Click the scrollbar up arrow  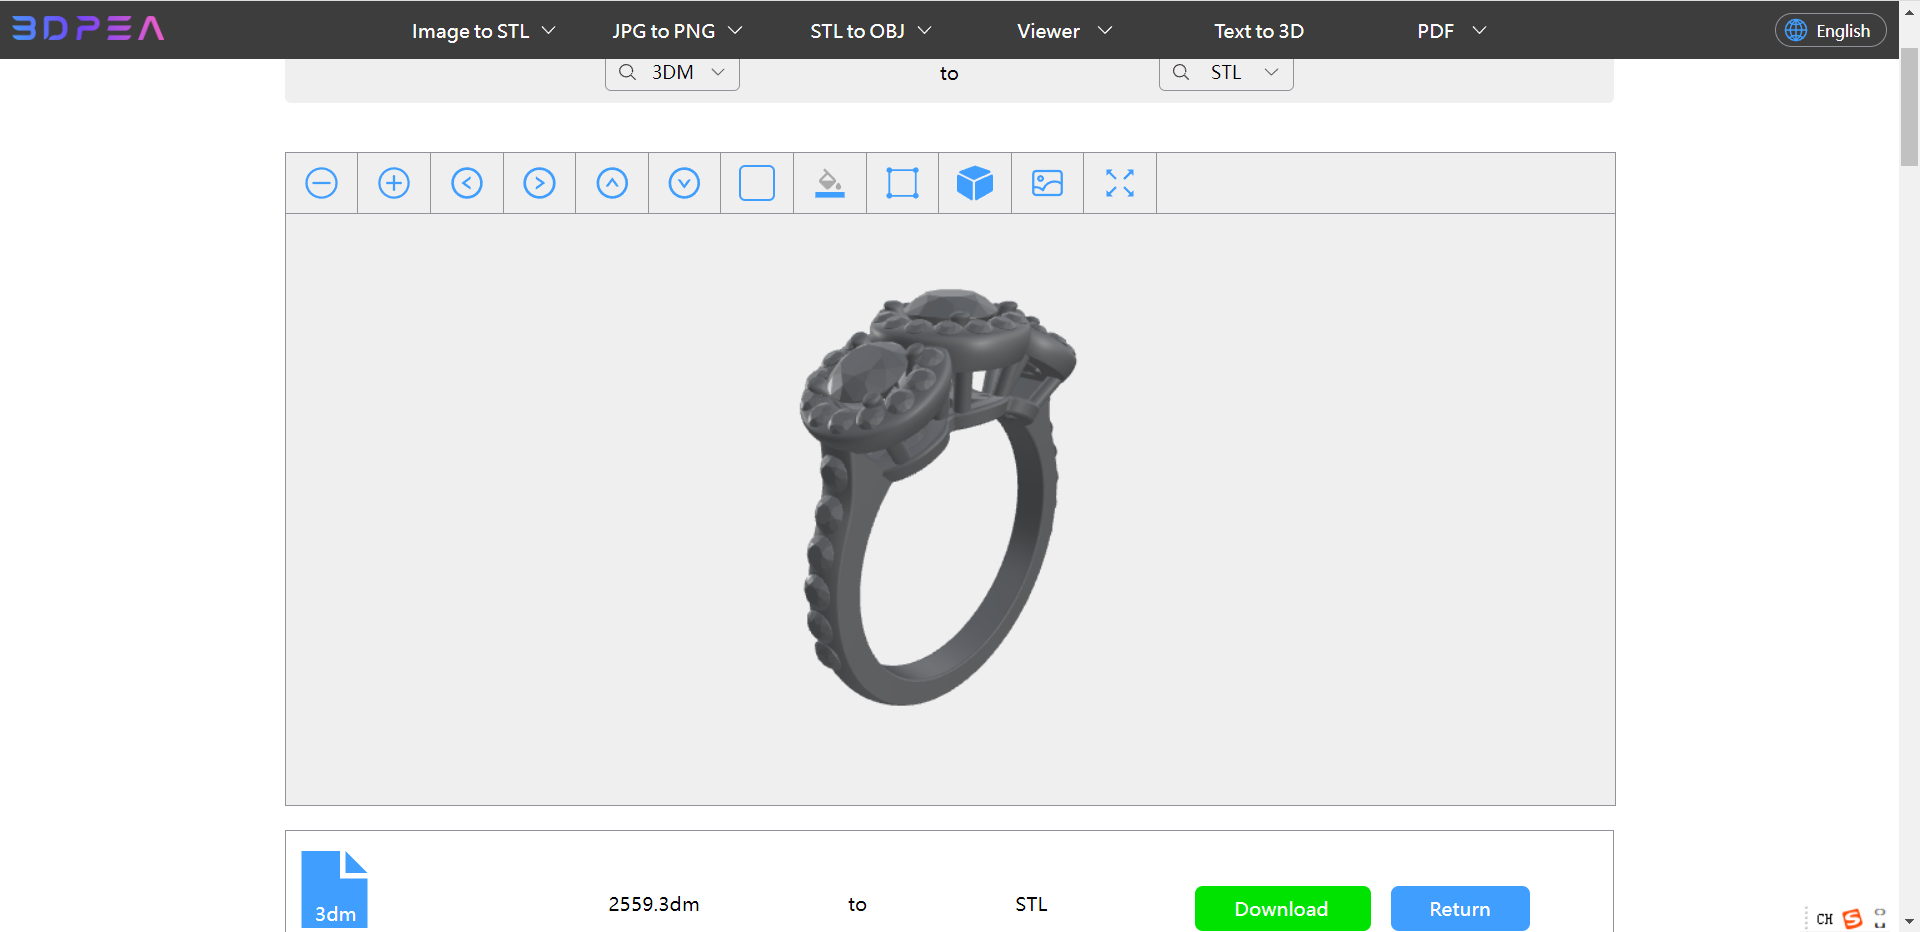click(1909, 11)
